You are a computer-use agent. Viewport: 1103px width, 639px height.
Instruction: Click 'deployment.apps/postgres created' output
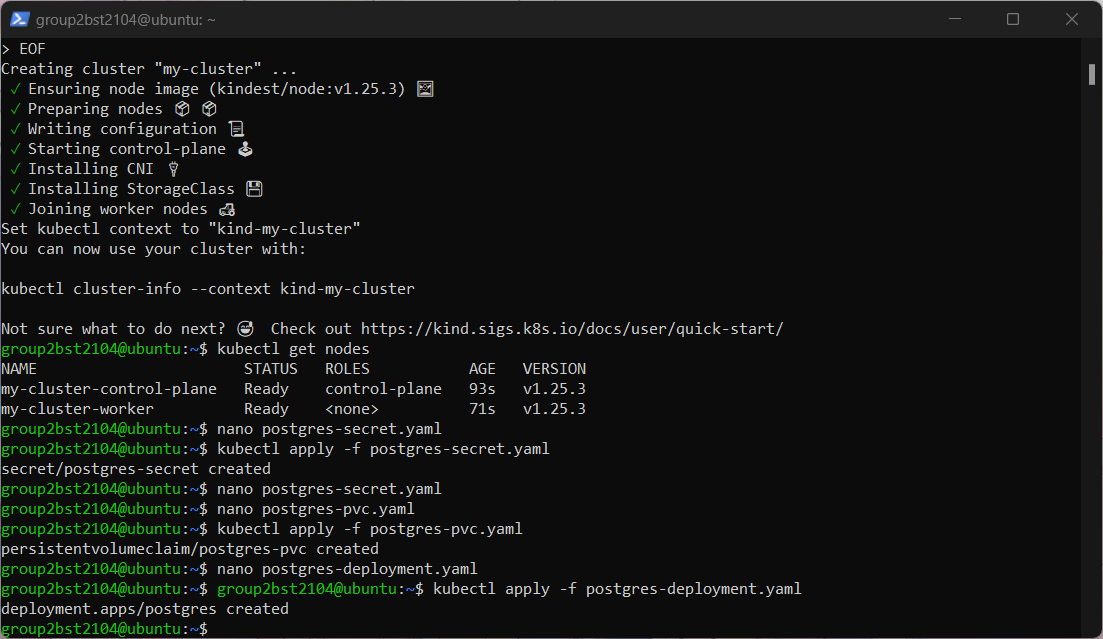145,609
